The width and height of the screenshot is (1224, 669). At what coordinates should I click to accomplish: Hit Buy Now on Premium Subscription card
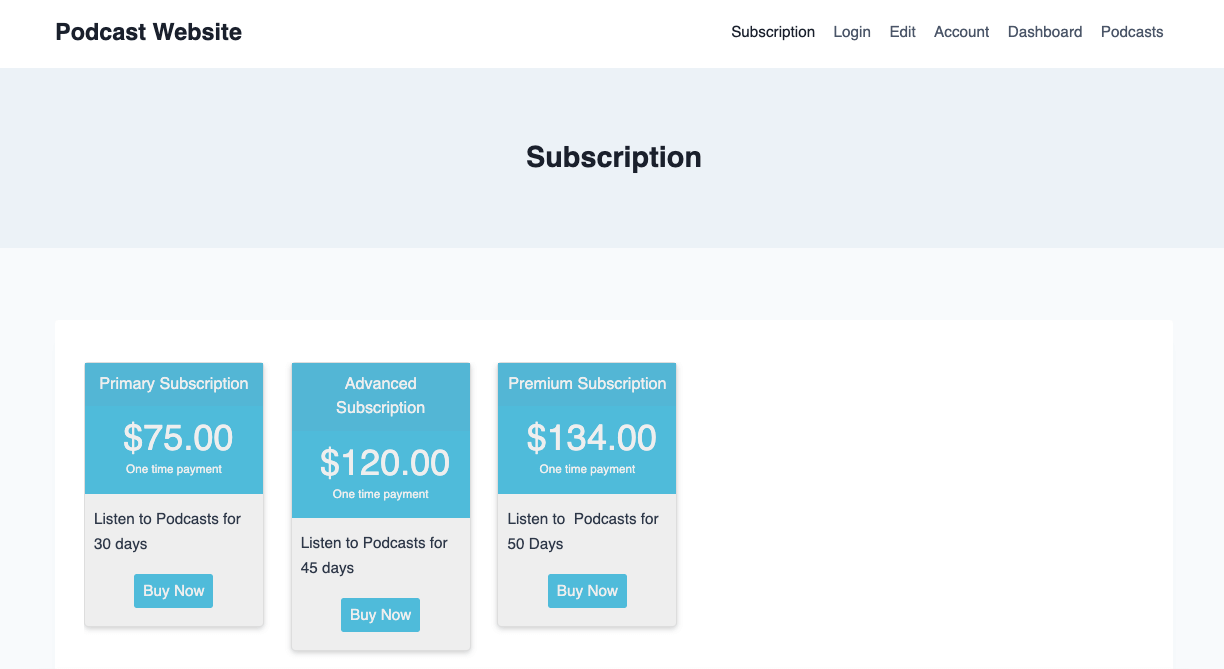tap(587, 591)
